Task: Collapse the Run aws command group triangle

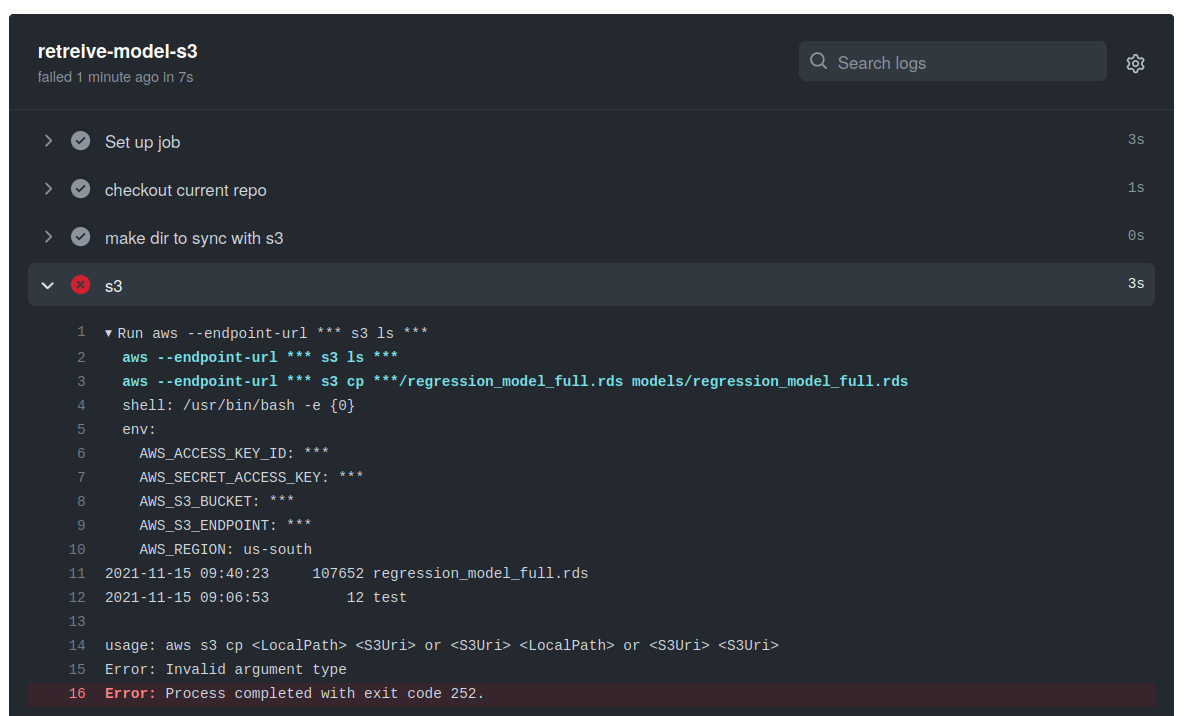Action: (x=109, y=333)
